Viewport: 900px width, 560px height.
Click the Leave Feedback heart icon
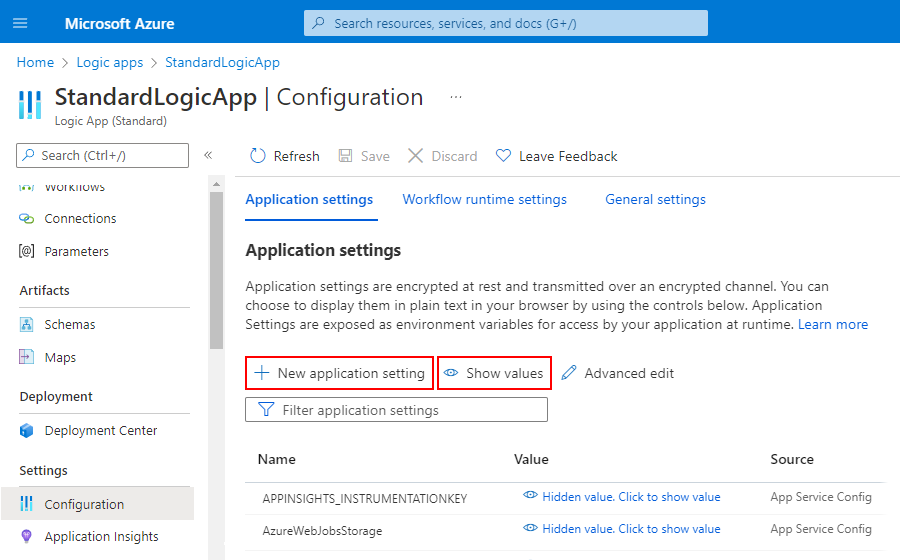[x=504, y=156]
